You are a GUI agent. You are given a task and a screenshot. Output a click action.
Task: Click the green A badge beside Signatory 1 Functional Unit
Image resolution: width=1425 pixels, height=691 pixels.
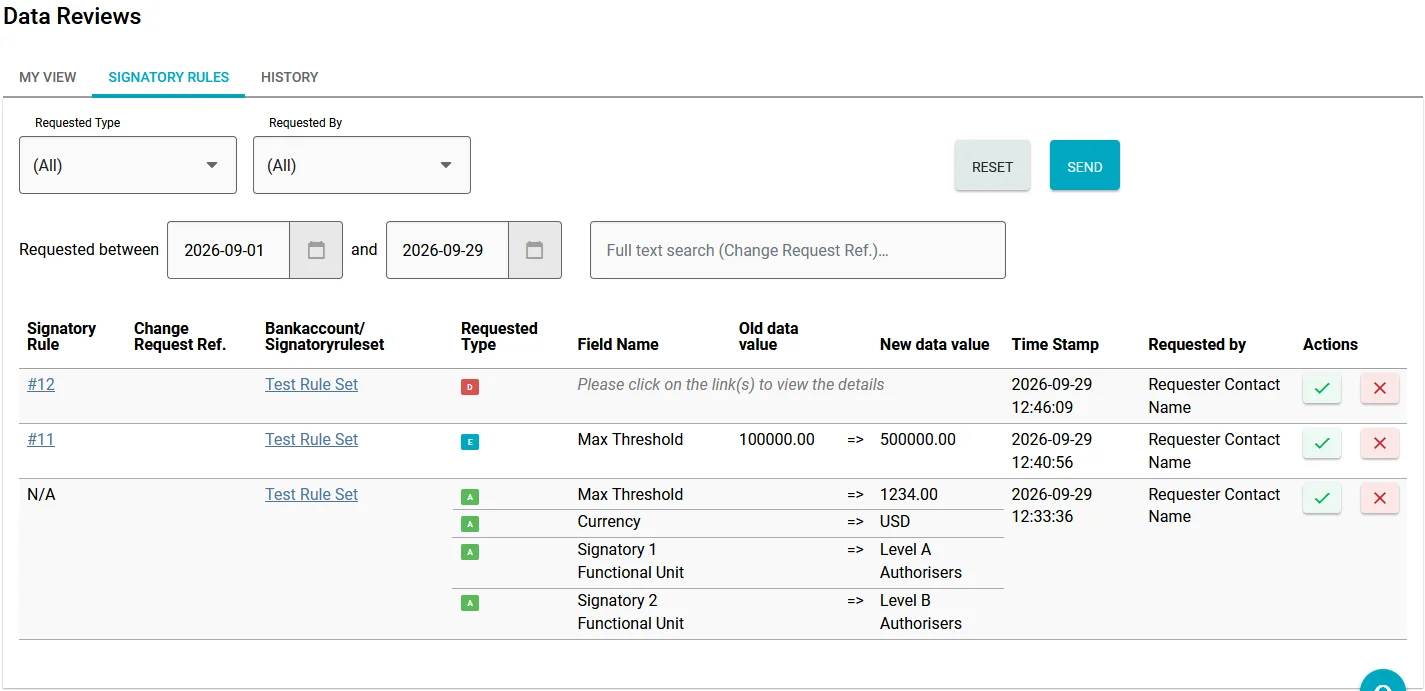(470, 551)
